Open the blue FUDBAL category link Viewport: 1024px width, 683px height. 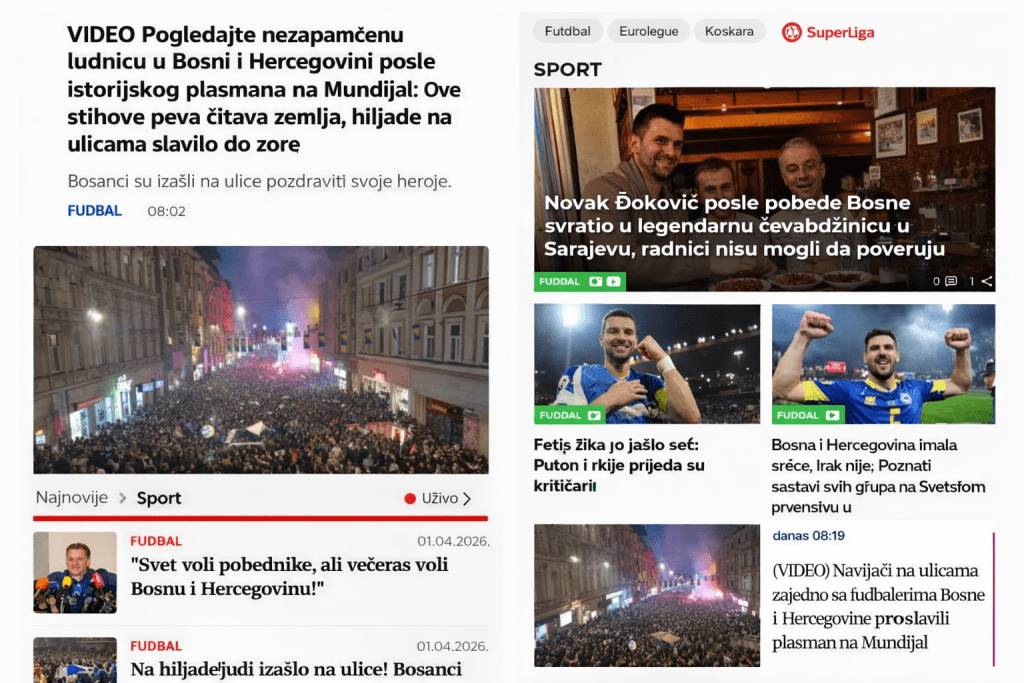[x=95, y=211]
